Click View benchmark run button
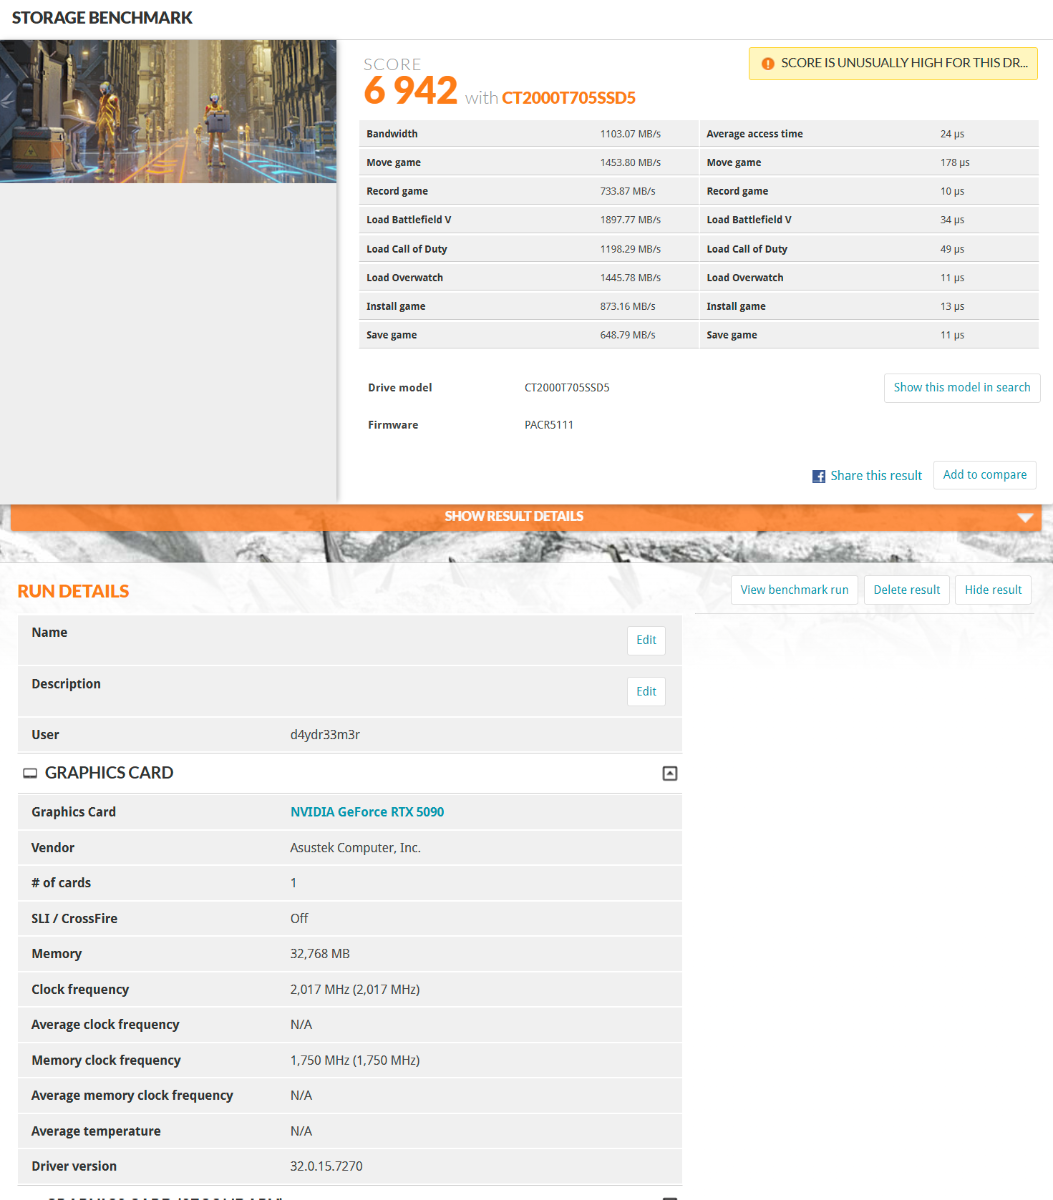 tap(794, 590)
